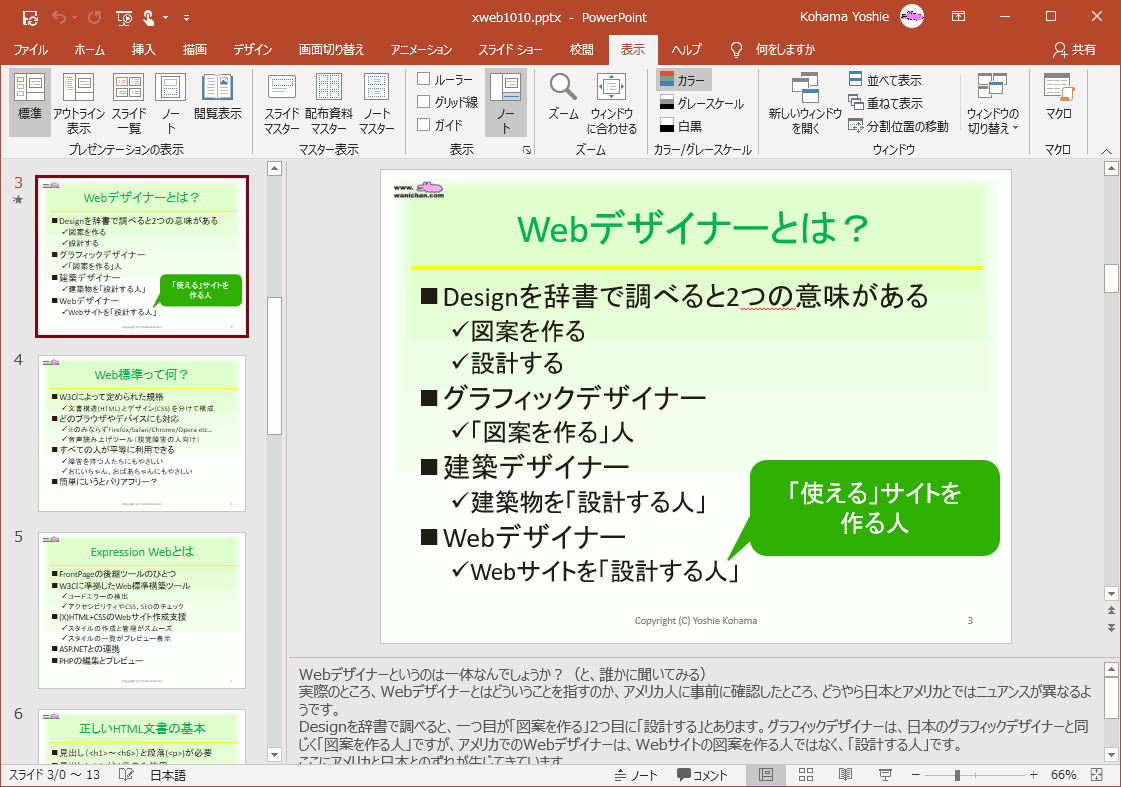
Task: Enable the Guides (ガイド) checkbox
Action: 424,125
